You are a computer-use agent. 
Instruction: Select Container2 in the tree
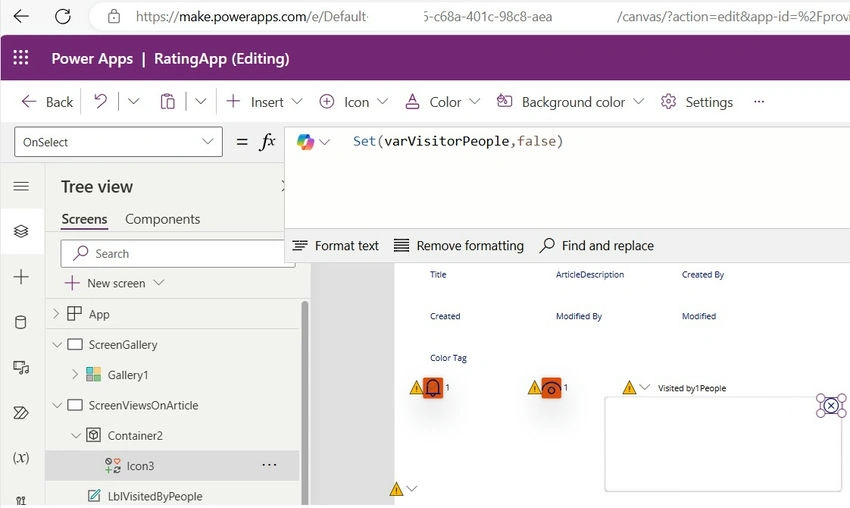pyautogui.click(x=135, y=436)
